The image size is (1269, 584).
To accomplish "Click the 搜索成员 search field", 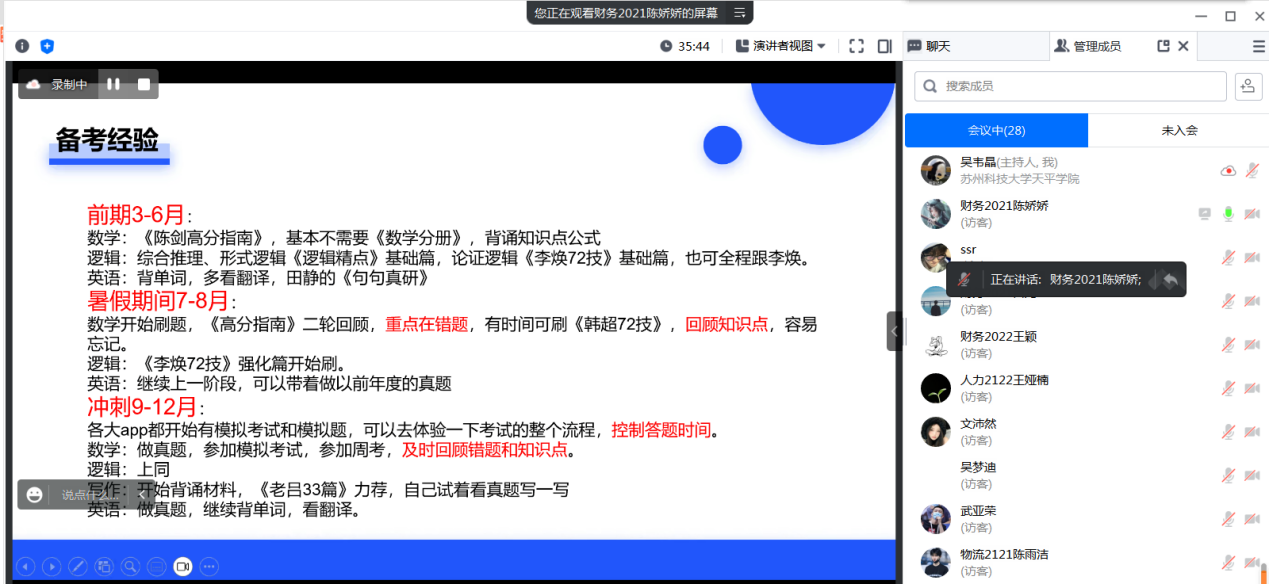I will (1070, 86).
